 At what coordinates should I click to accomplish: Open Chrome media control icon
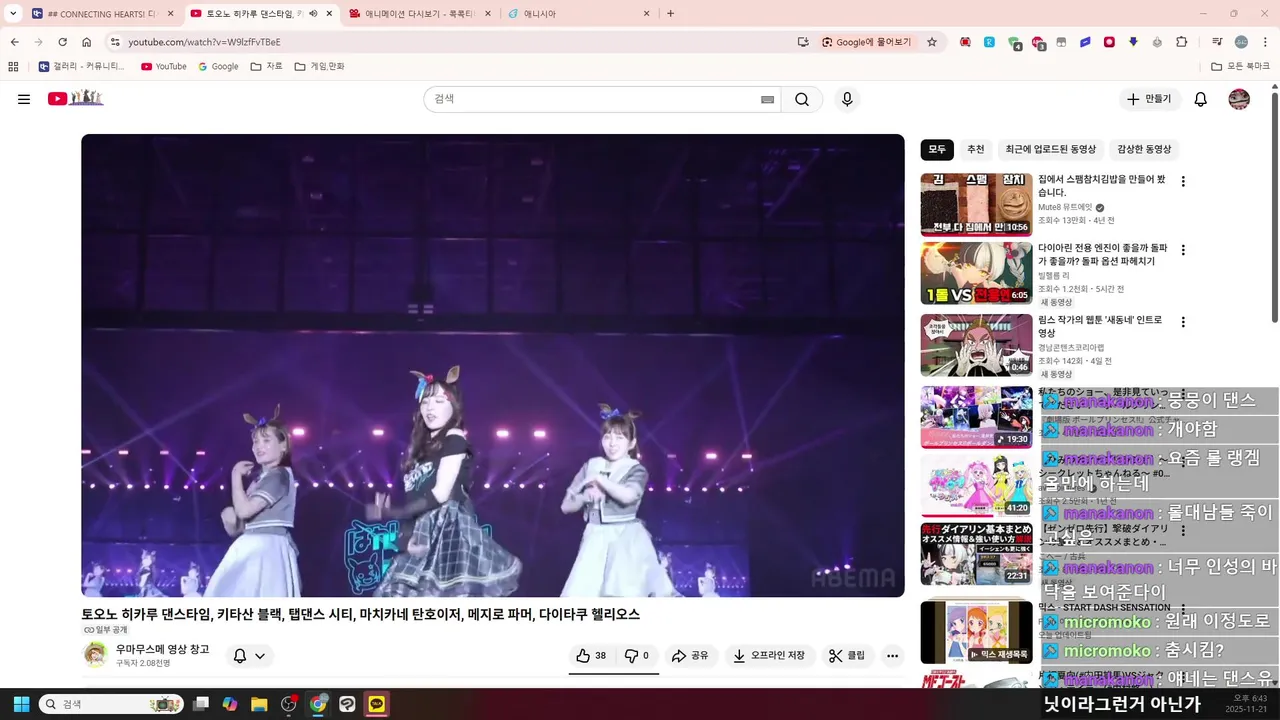click(x=1216, y=42)
